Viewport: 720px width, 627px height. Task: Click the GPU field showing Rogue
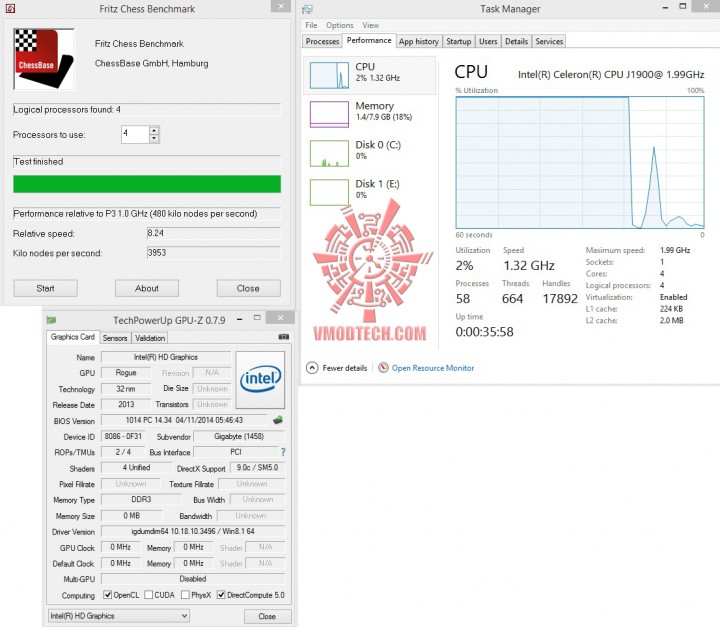[126, 373]
